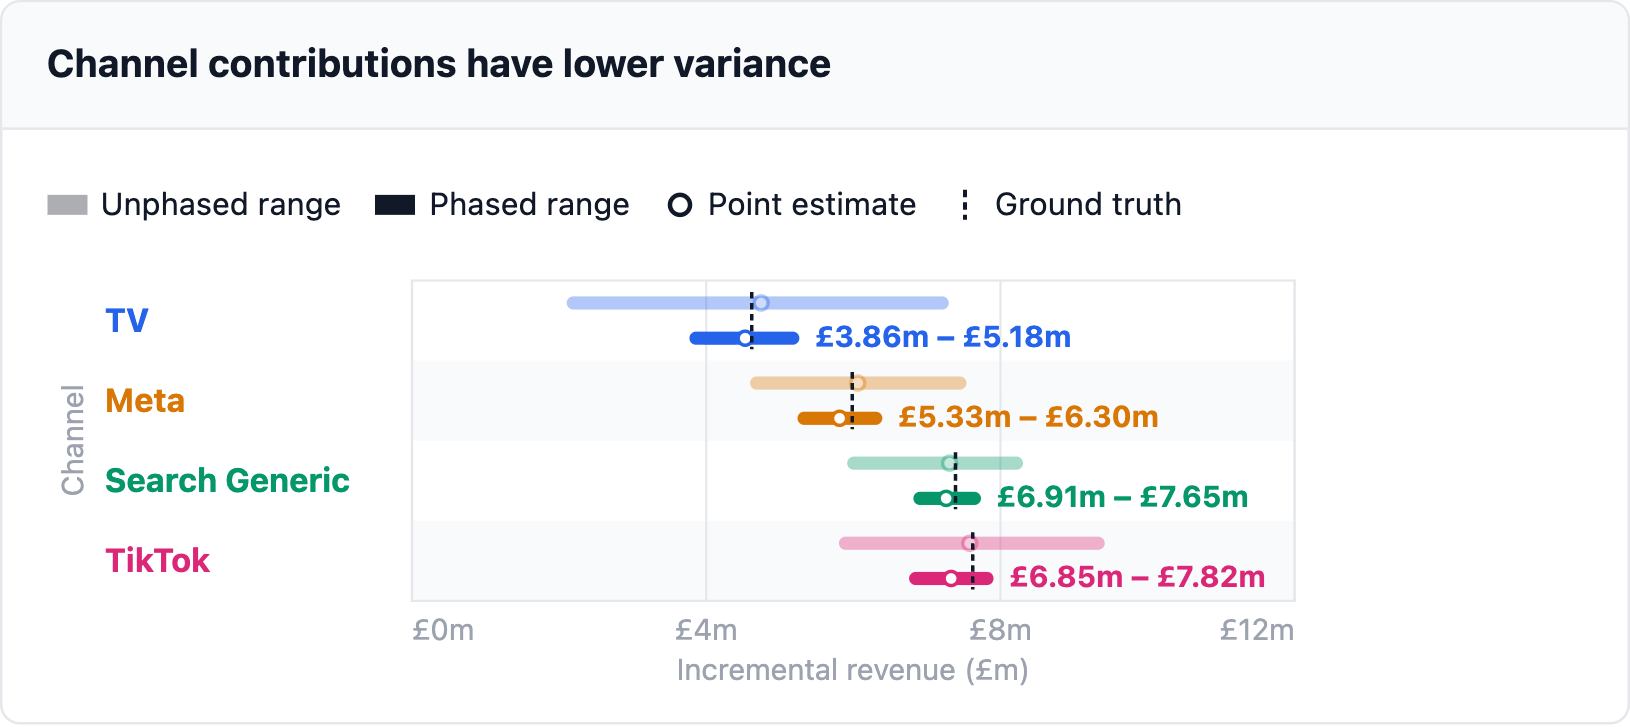
Task: Click the £0m axis tick label
Action: 443,631
